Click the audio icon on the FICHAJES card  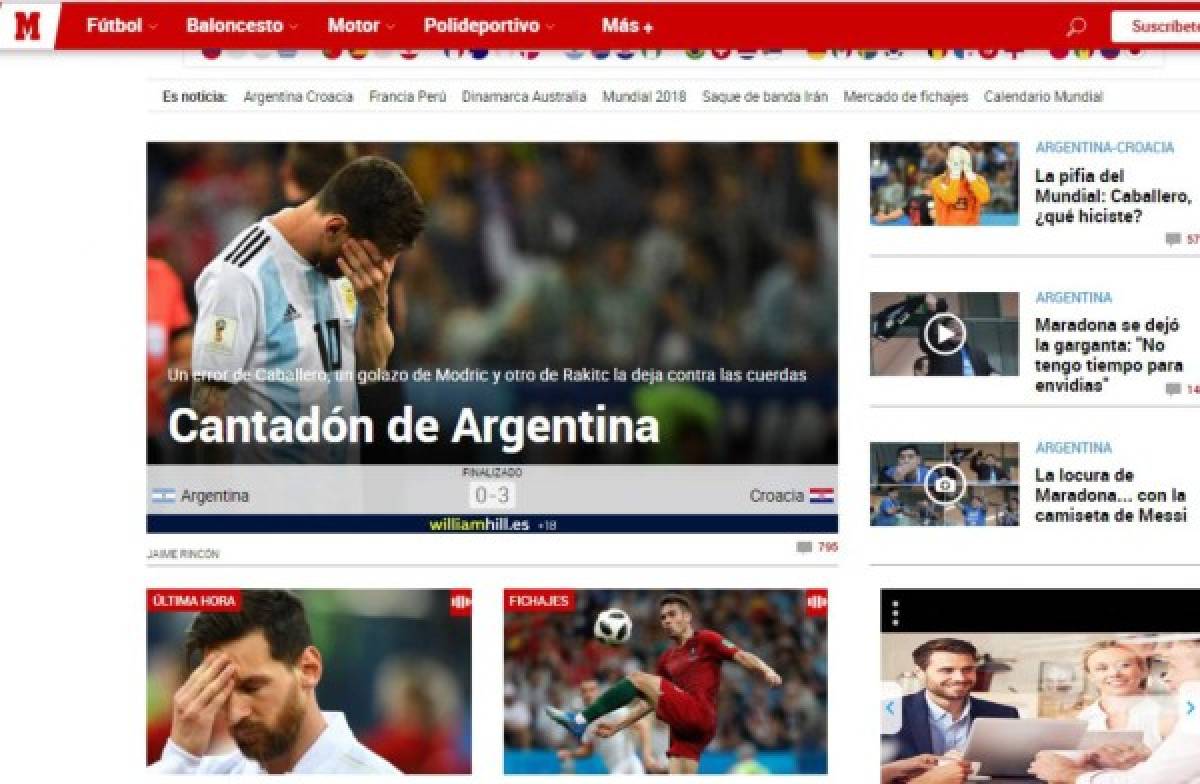[818, 601]
